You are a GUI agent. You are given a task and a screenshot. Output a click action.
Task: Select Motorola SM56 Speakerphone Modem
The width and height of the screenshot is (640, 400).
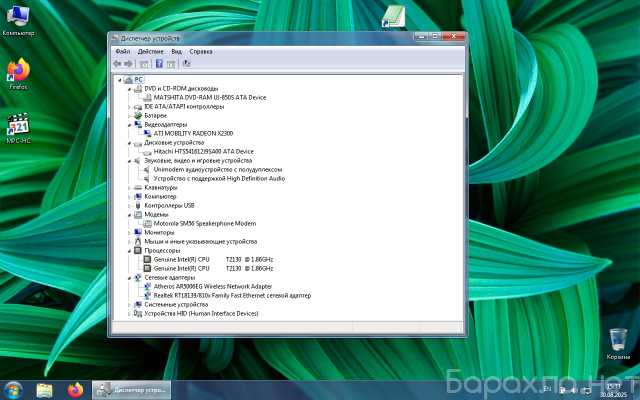point(205,224)
